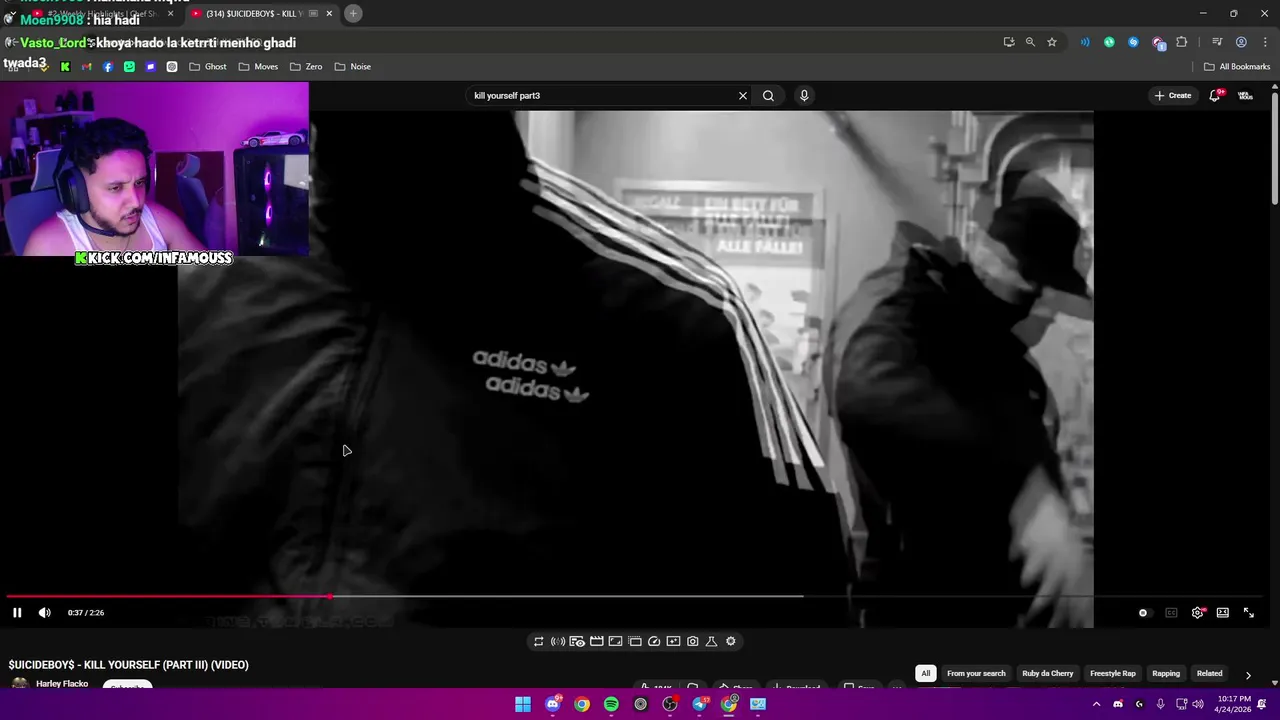Viewport: 1280px width, 720px height.
Task: Click the clapperboard icon in the enhancer toolbar
Action: tap(596, 641)
